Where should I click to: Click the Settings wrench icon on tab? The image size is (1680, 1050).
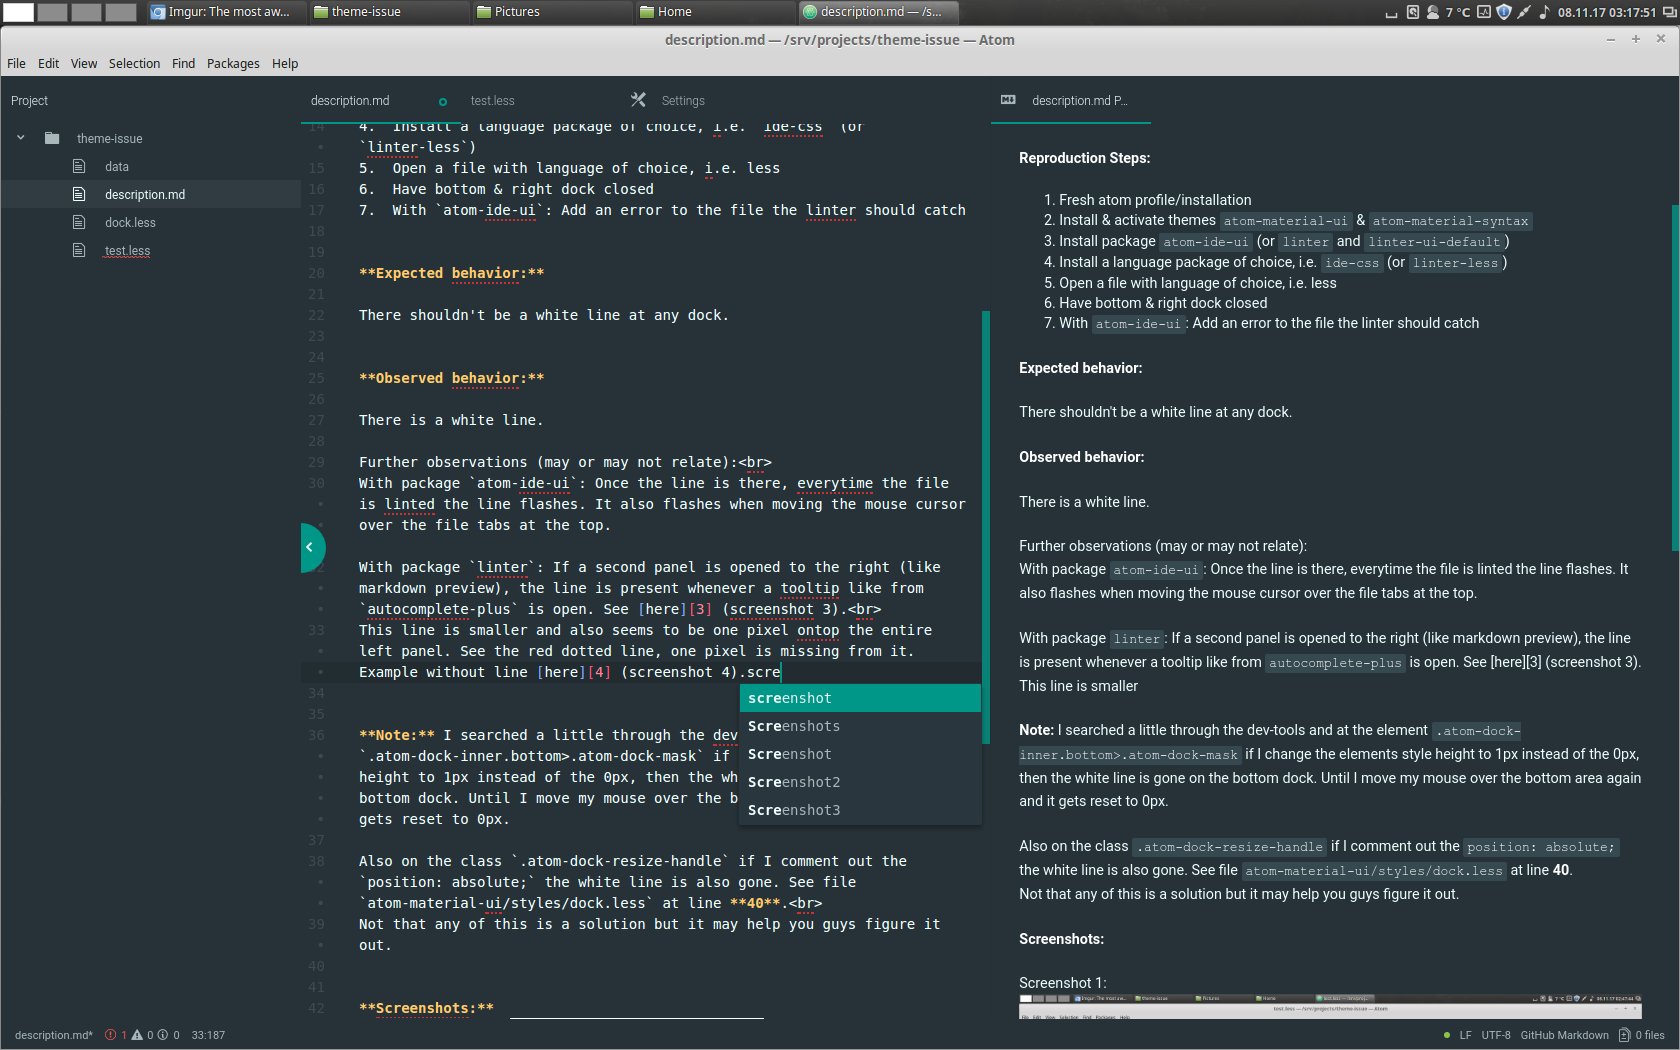638,100
